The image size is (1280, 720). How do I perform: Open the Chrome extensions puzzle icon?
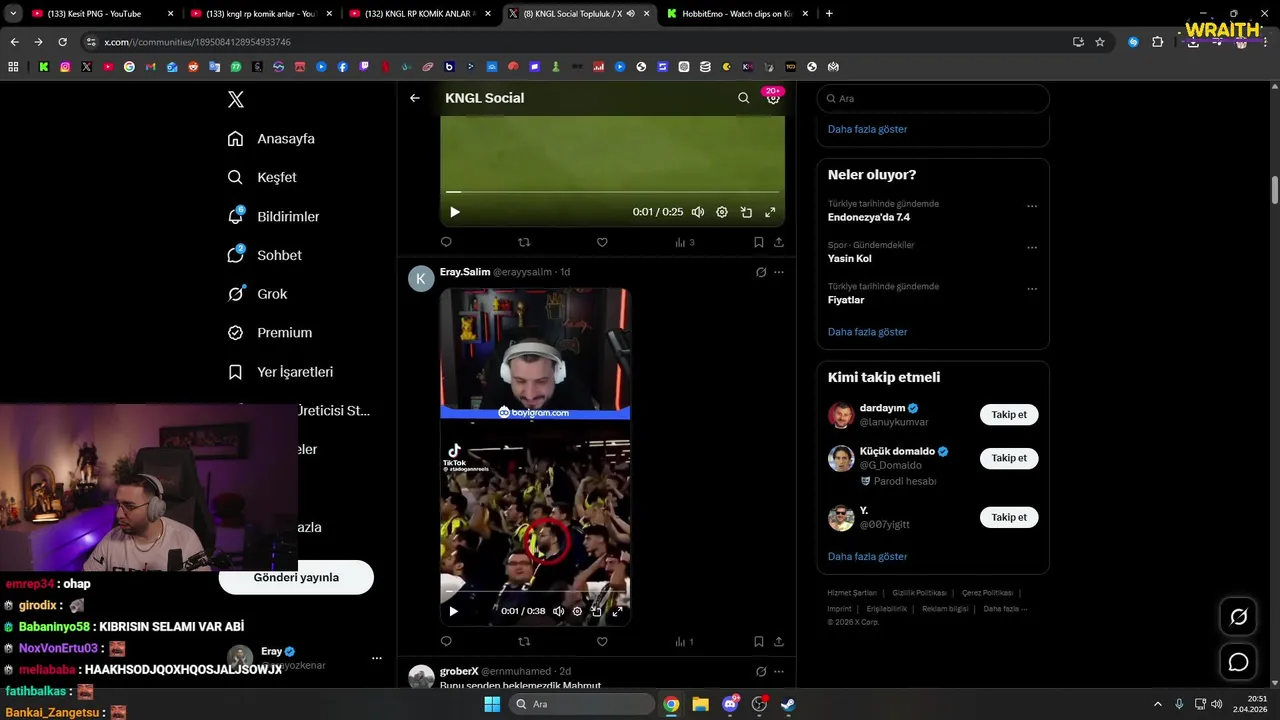(x=1158, y=42)
